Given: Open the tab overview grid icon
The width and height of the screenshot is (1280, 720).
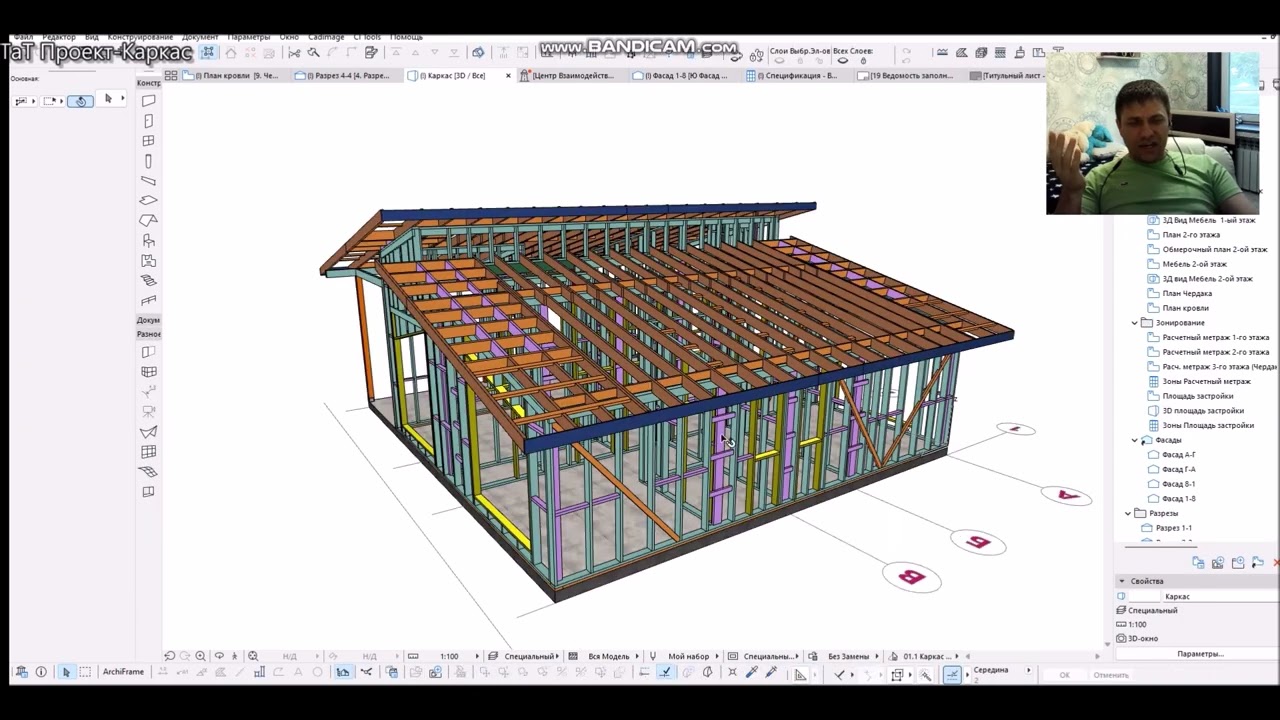Looking at the screenshot, I should (x=171, y=76).
